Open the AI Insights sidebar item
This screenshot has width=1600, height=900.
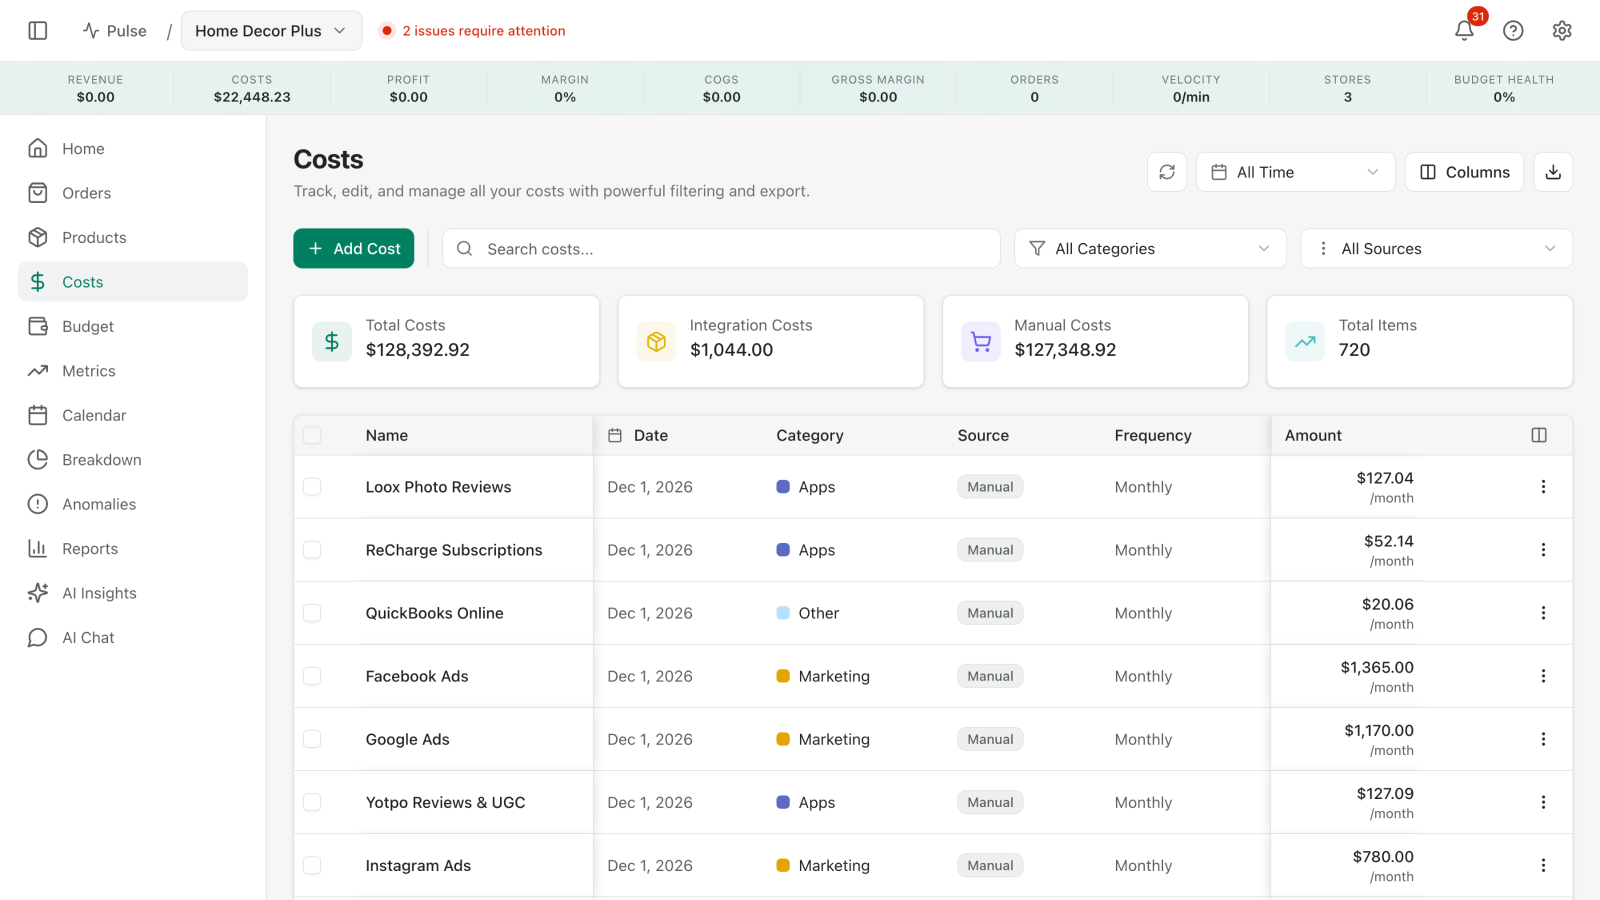coord(99,593)
